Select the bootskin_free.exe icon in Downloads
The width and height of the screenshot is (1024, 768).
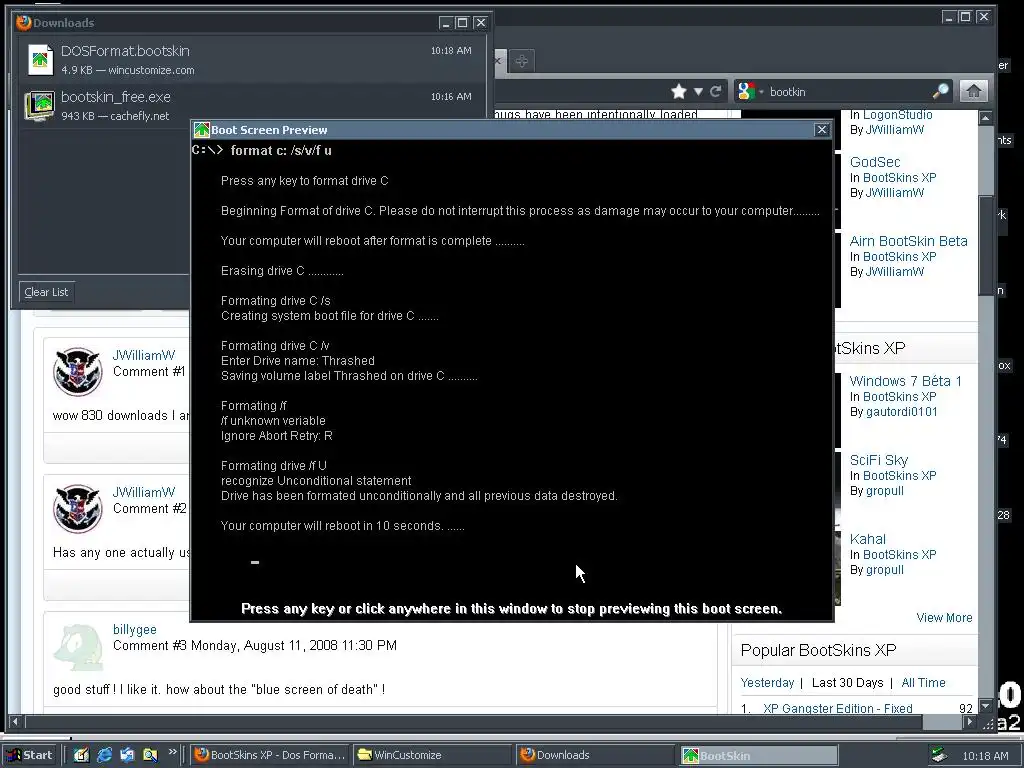pyautogui.click(x=39, y=106)
